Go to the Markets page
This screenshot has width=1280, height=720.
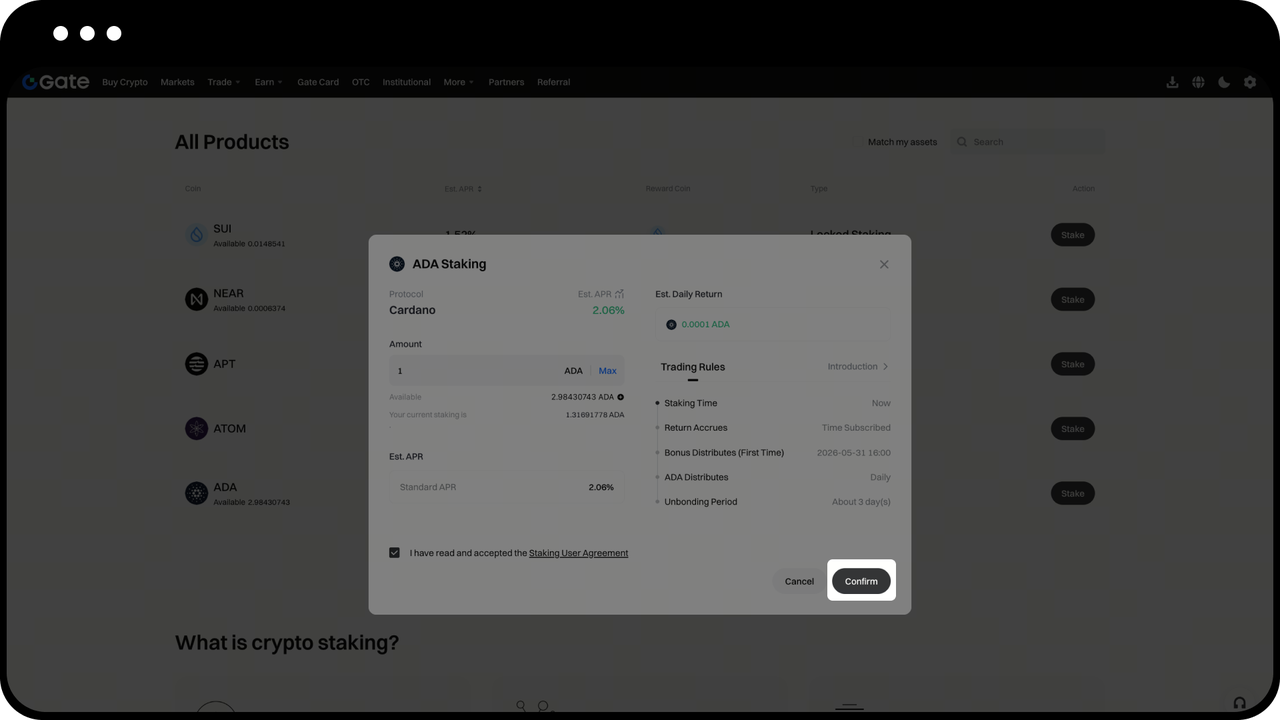click(x=177, y=82)
